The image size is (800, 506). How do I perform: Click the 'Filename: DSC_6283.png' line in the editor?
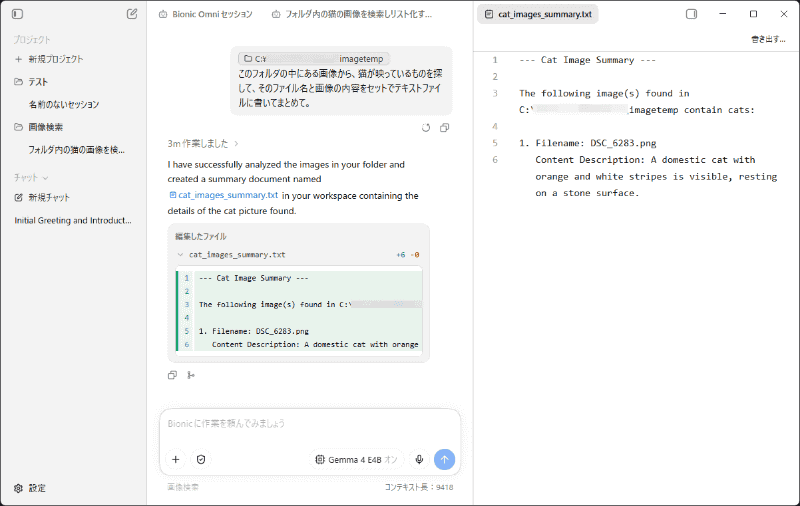click(x=588, y=143)
